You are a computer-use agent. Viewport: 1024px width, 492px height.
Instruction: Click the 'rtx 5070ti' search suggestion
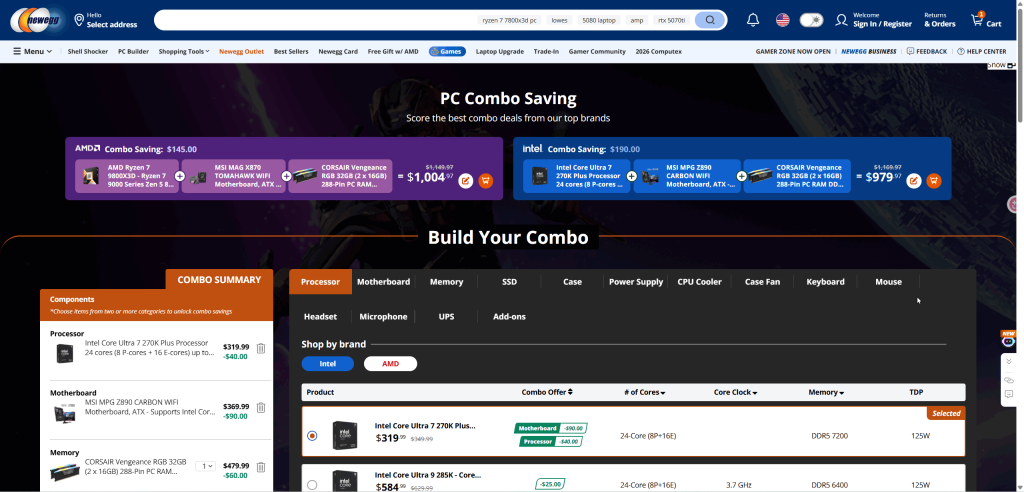[672, 20]
